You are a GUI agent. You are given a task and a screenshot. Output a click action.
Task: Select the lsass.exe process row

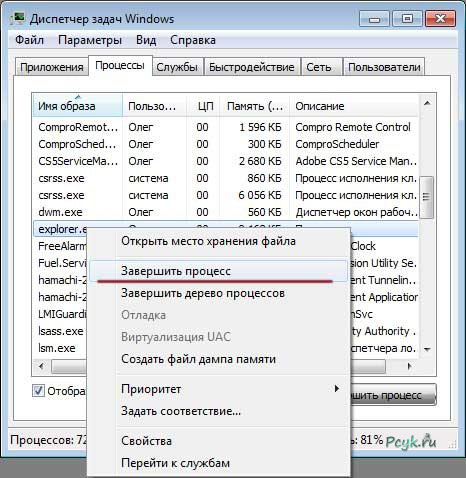click(61, 331)
